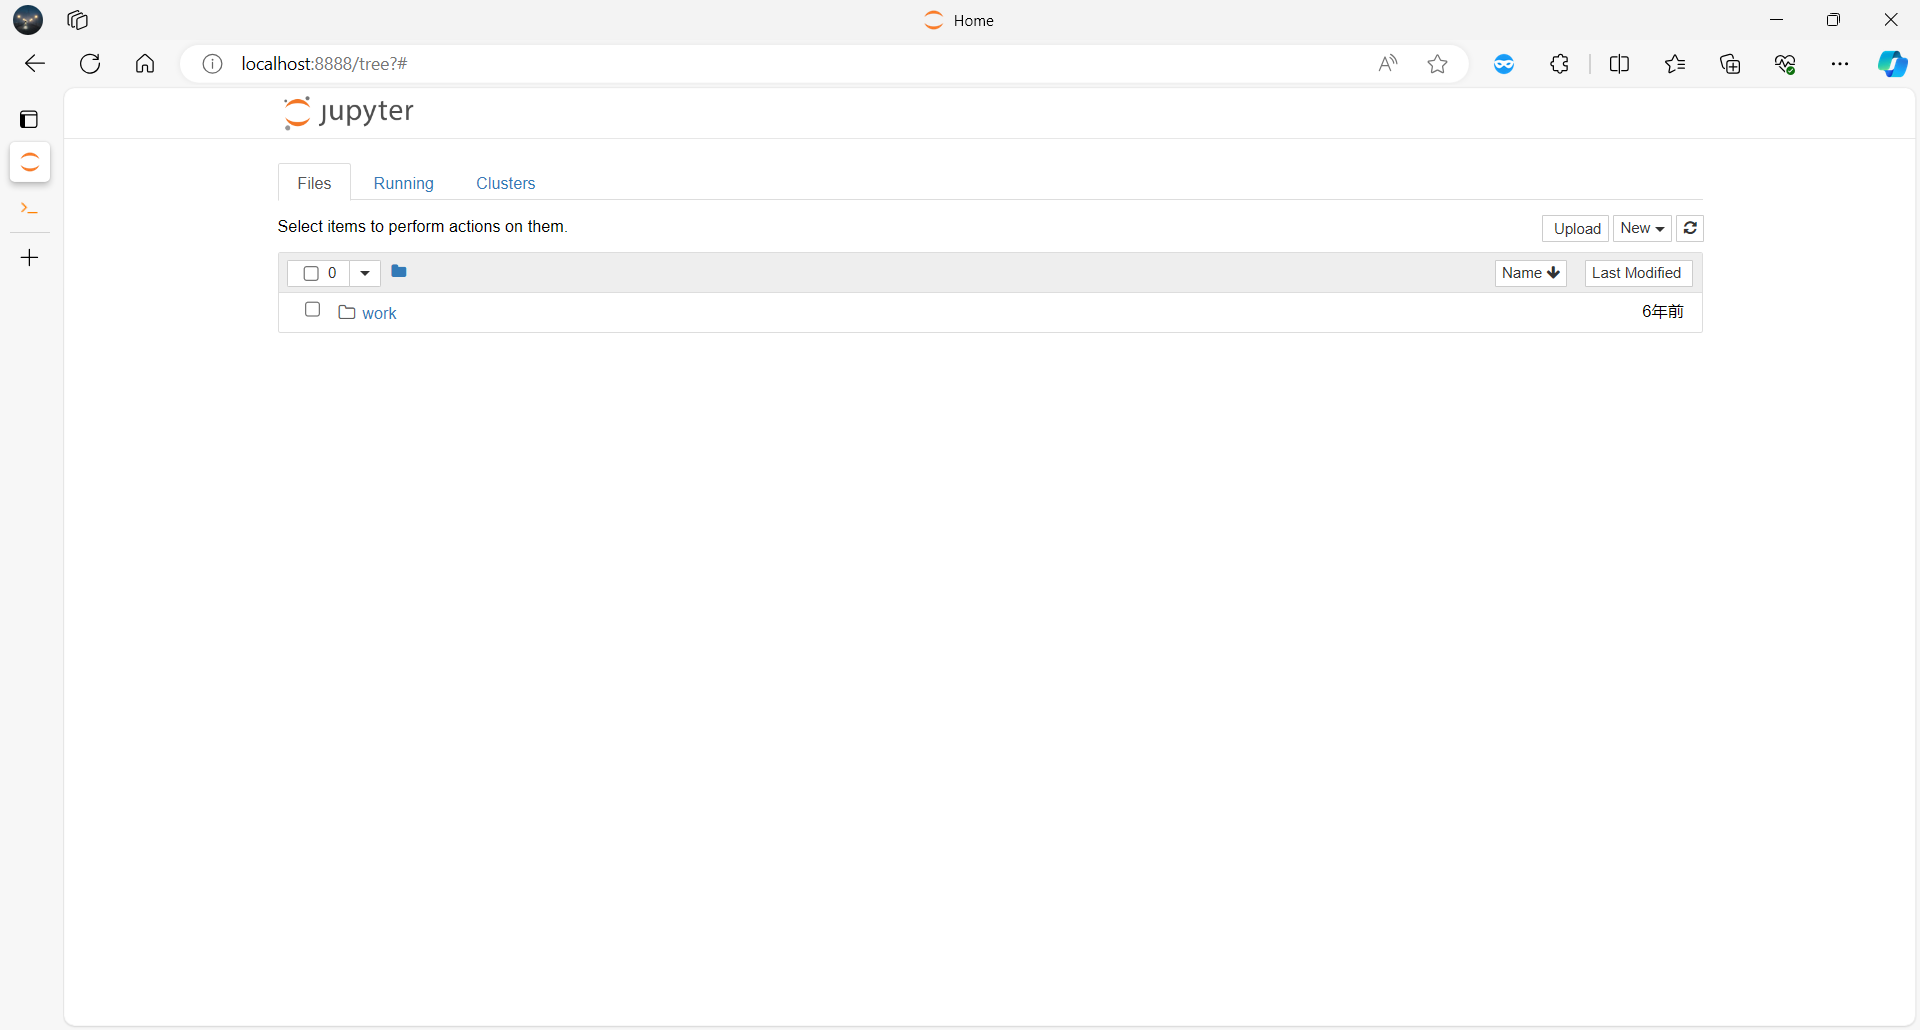Enable read aloud in the address bar
The width and height of the screenshot is (1920, 1030).
(x=1387, y=63)
